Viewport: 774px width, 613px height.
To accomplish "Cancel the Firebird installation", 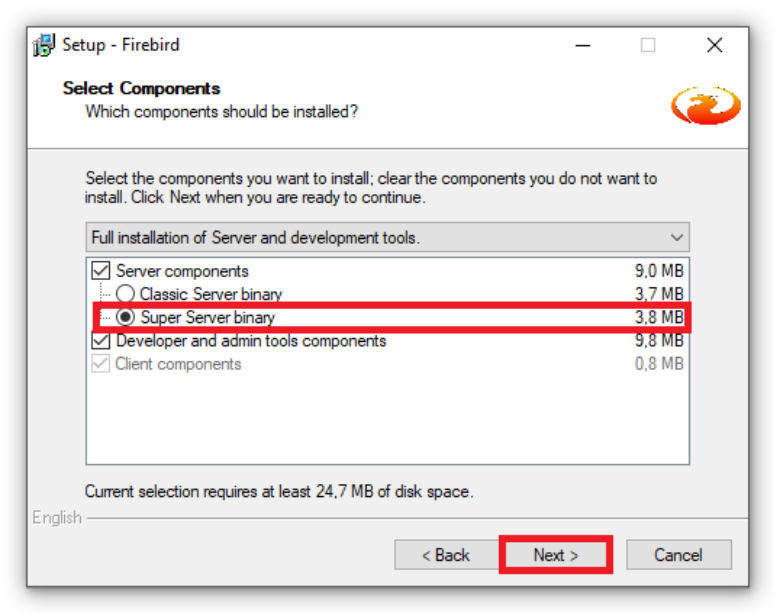I will click(678, 555).
